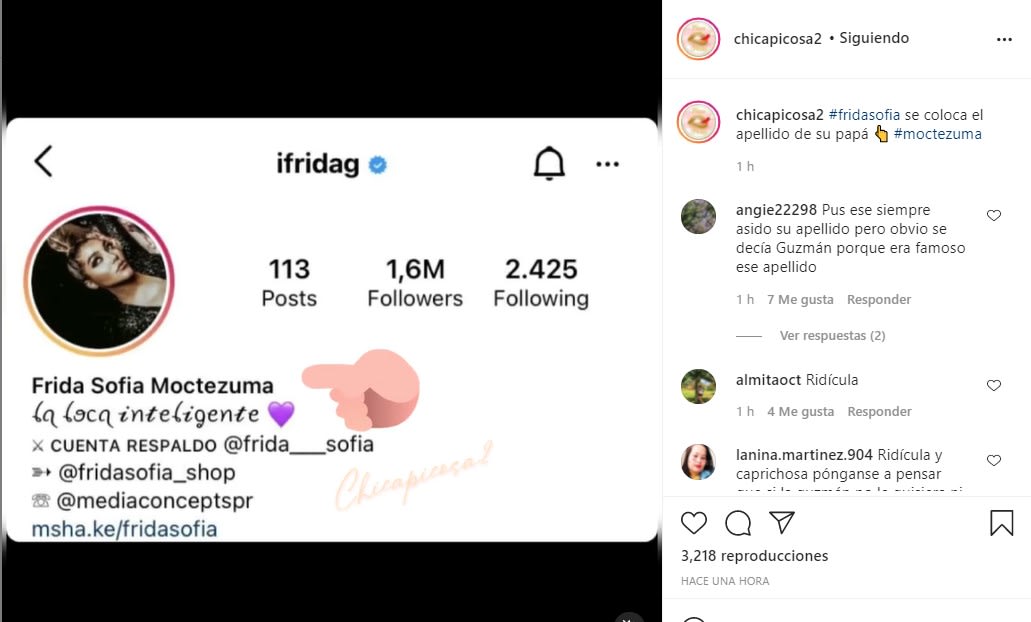
Task: Open the #moctezuma hashtag
Action: (937, 134)
